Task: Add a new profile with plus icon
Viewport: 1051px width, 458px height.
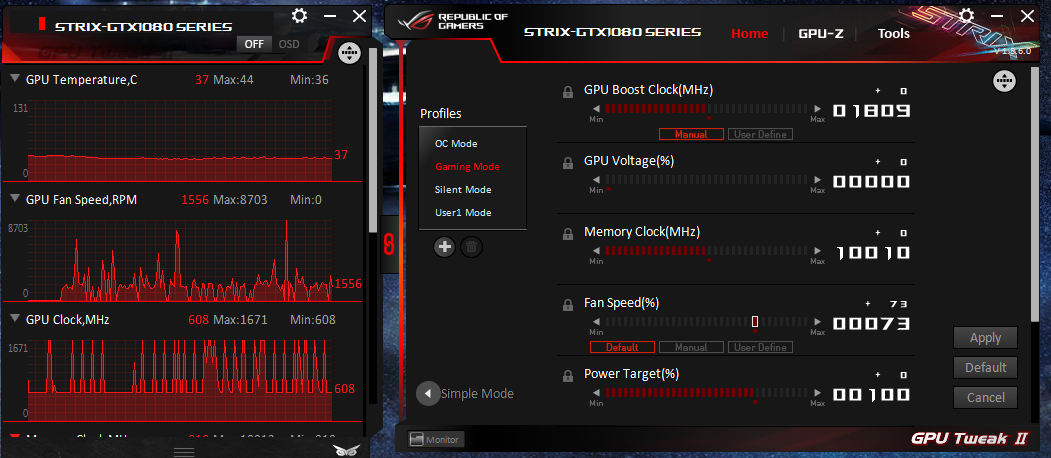Action: (444, 247)
